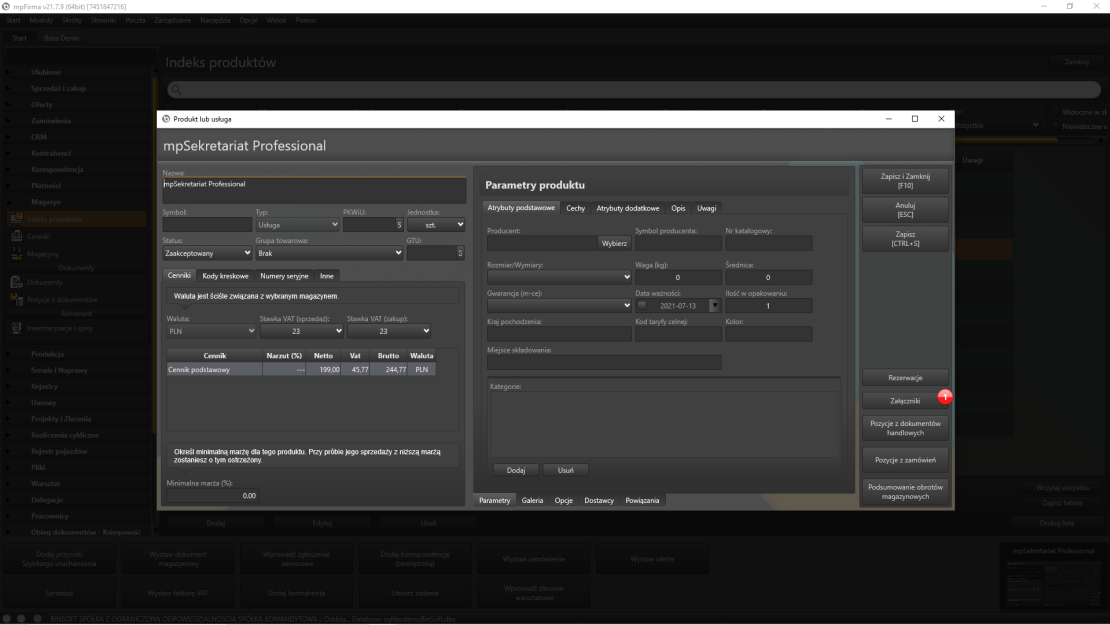Toggle the Niewidoczne checkbox in background window

[1055, 126]
